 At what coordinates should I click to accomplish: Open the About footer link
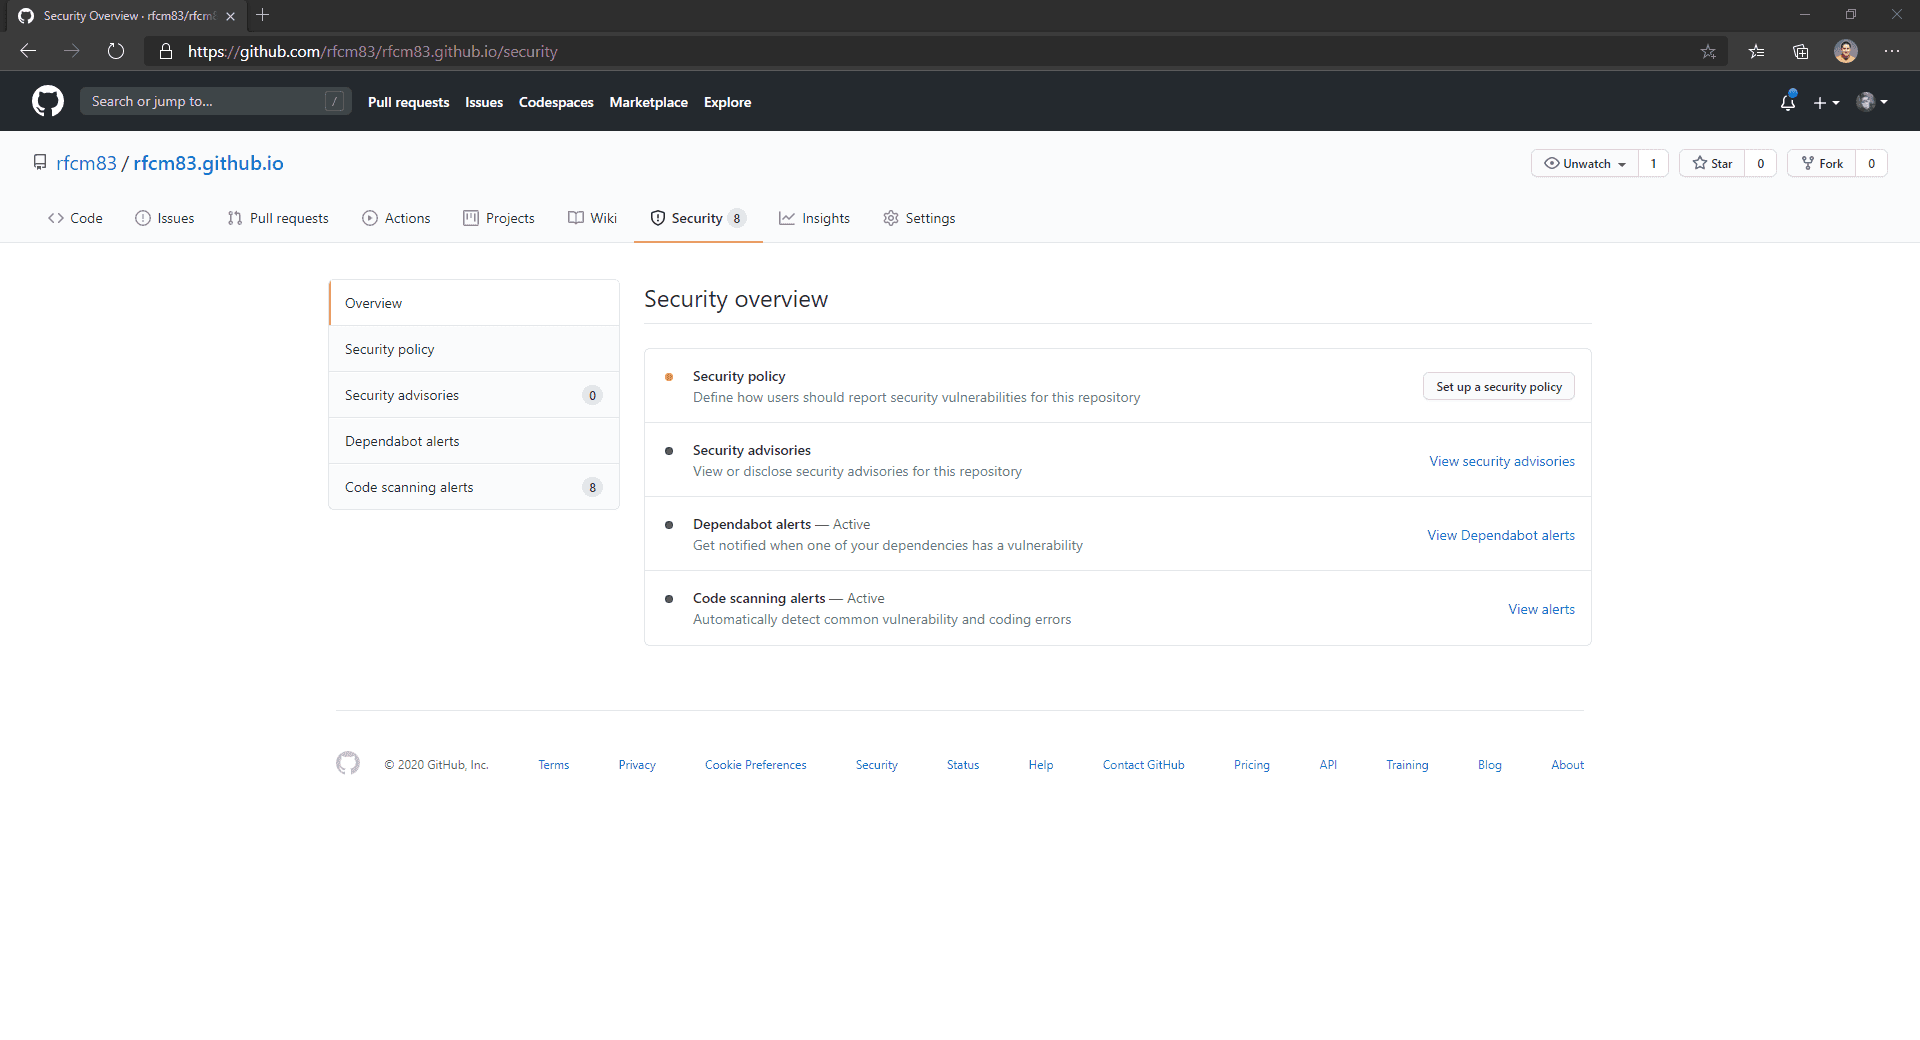tap(1567, 765)
